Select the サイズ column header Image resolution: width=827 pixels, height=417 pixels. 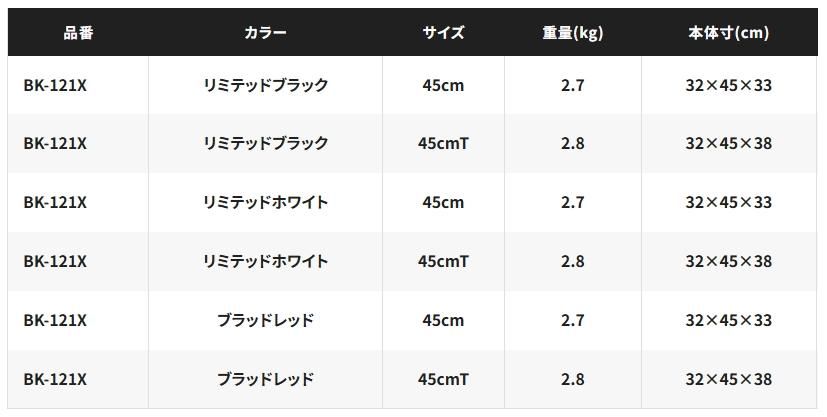[443, 33]
